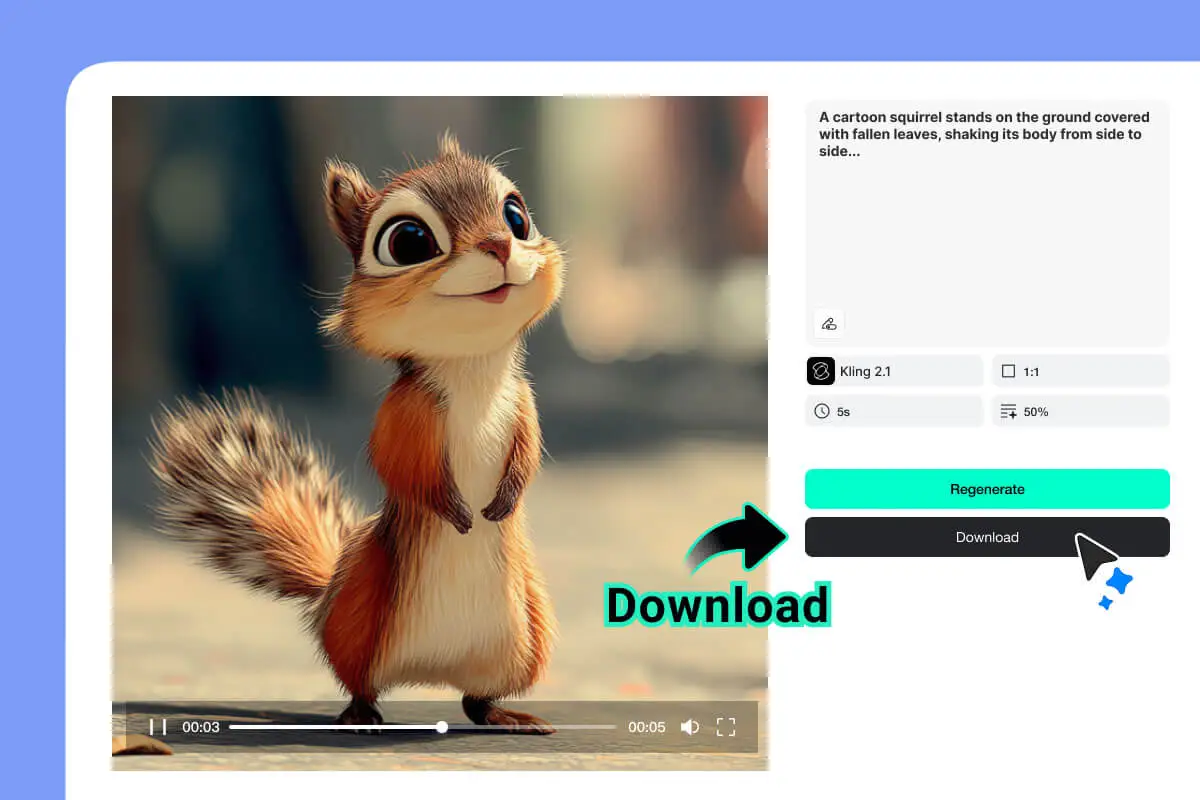
Task: Click the clock icon beside 5s
Action: (821, 411)
